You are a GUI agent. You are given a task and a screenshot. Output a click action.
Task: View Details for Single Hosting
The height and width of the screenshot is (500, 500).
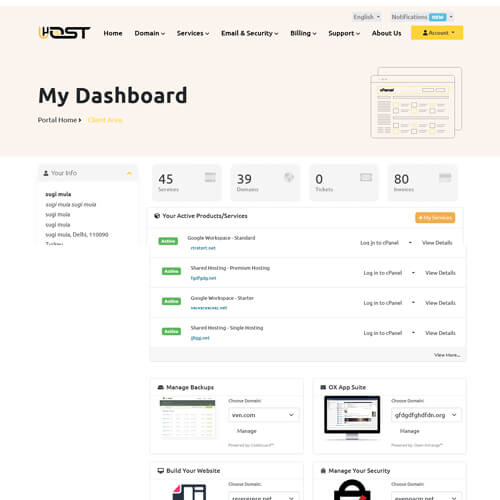(440, 333)
